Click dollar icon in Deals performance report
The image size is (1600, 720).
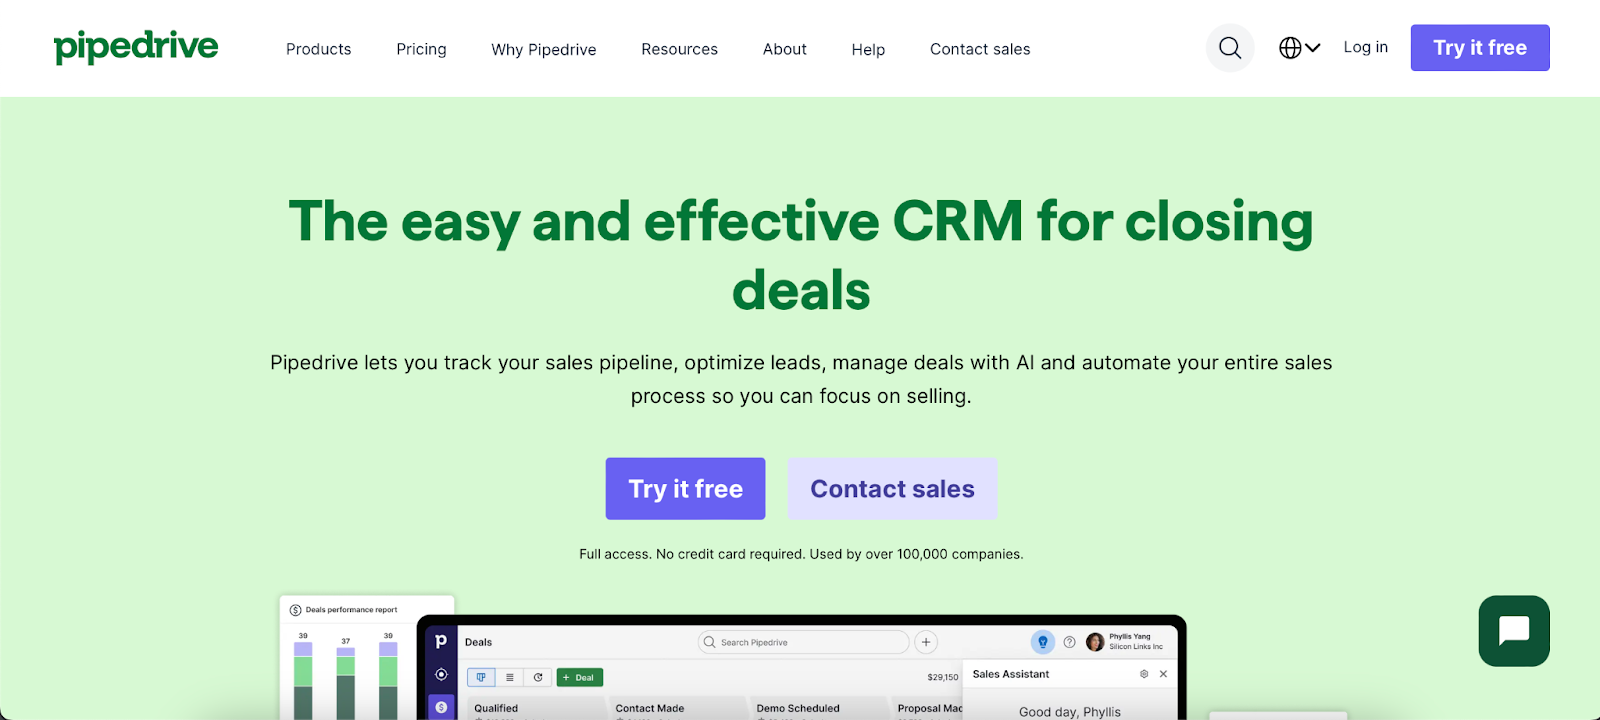click(295, 610)
